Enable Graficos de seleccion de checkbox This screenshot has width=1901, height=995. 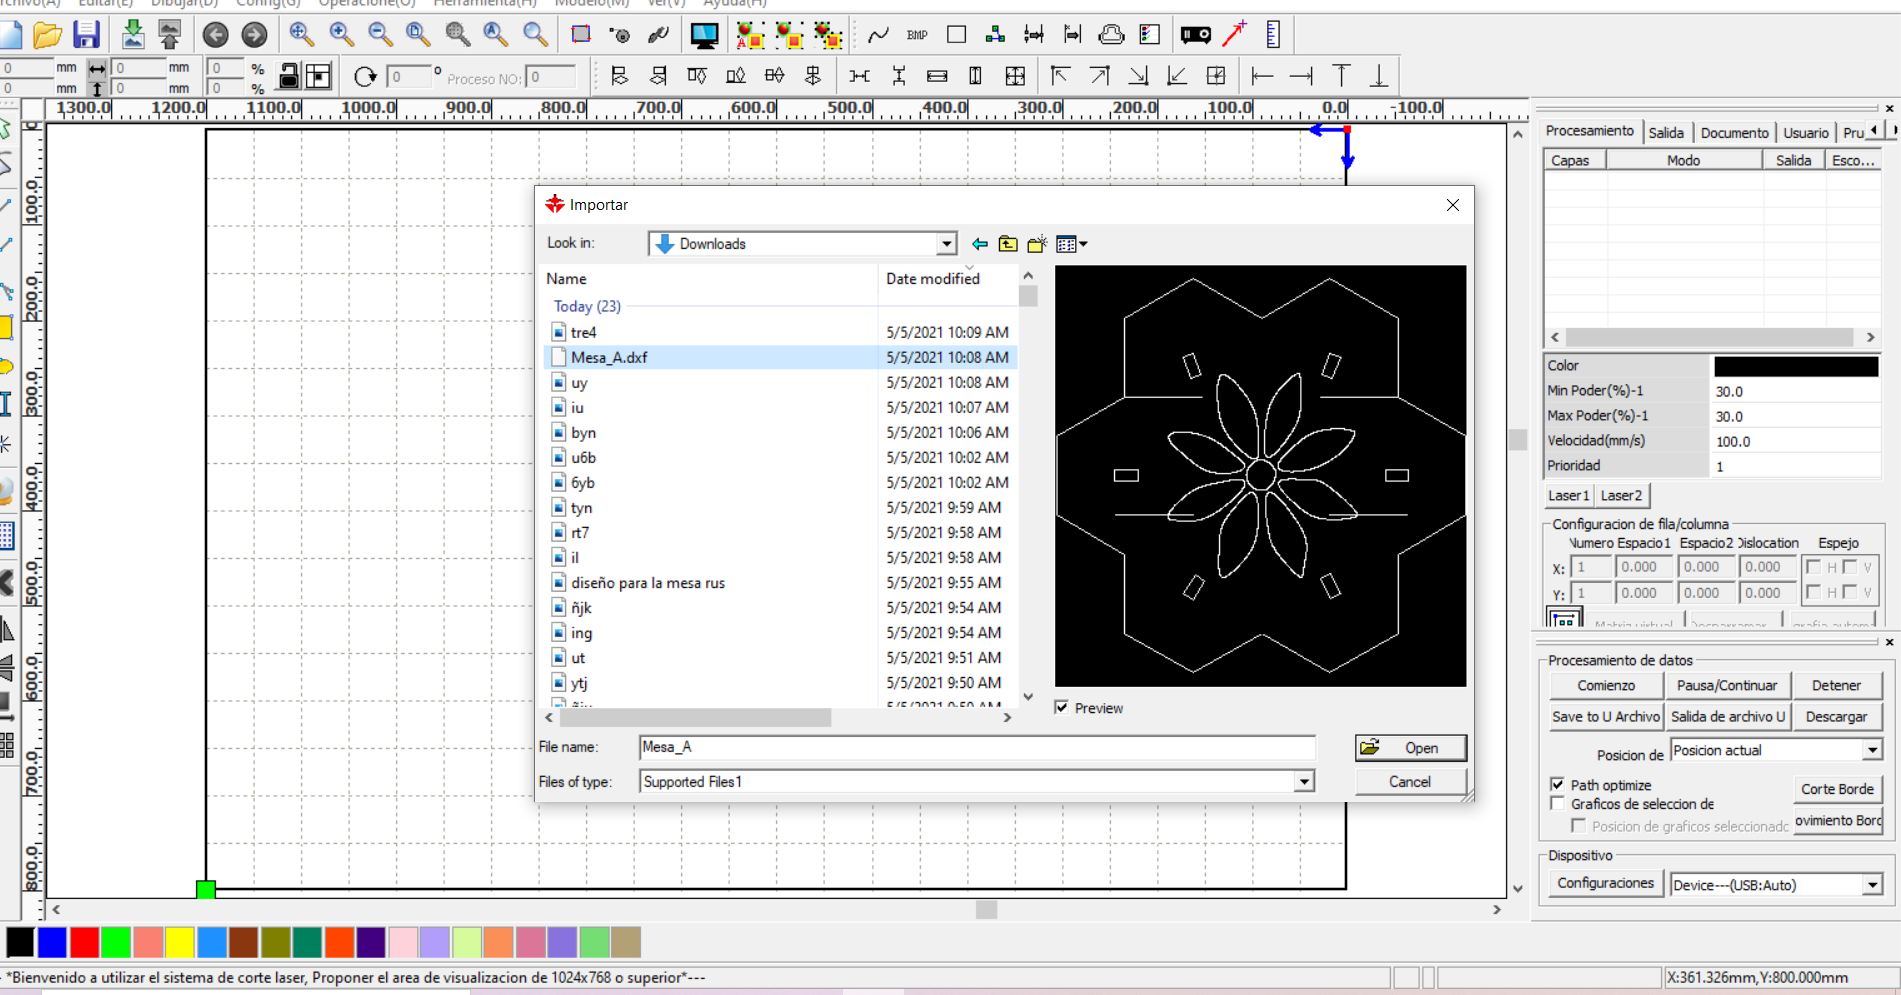(x=1557, y=803)
